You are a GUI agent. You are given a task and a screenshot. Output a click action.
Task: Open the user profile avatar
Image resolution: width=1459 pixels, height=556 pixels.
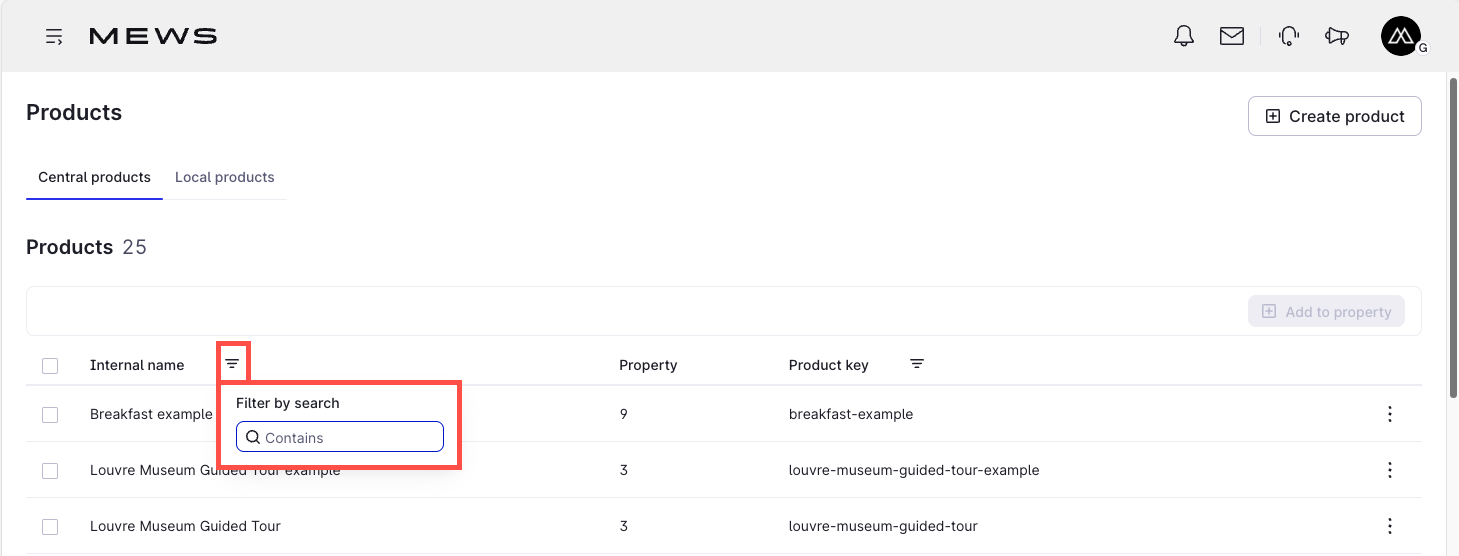(1402, 36)
